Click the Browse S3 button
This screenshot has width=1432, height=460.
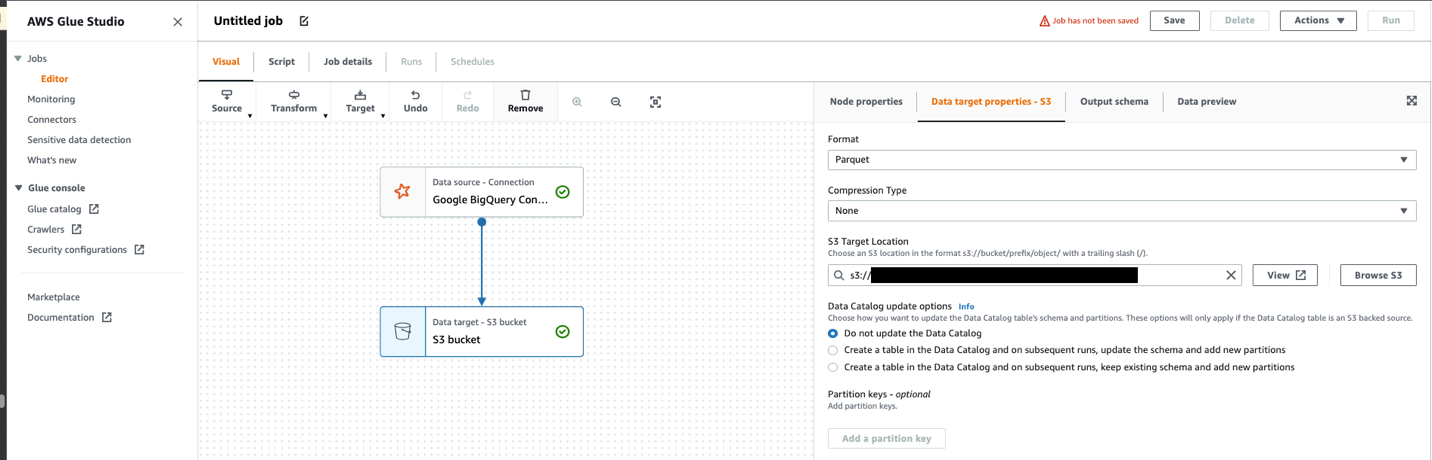[x=1378, y=275]
